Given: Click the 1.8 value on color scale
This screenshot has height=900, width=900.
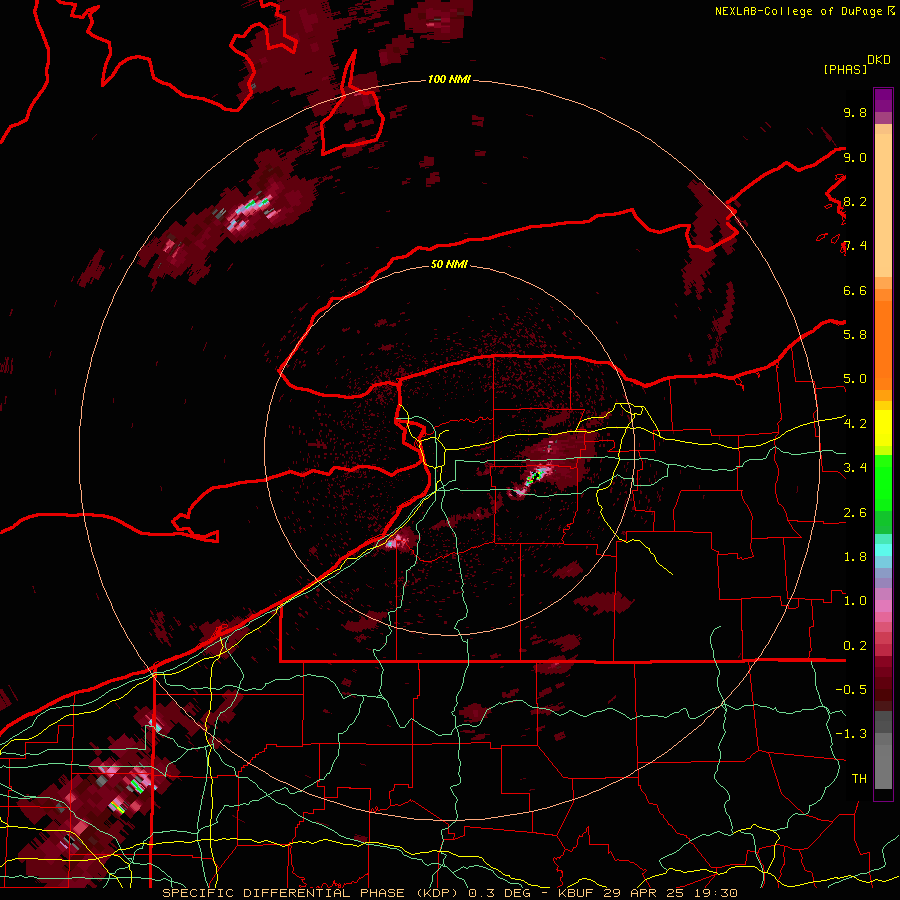Looking at the screenshot, I should pos(855,556).
